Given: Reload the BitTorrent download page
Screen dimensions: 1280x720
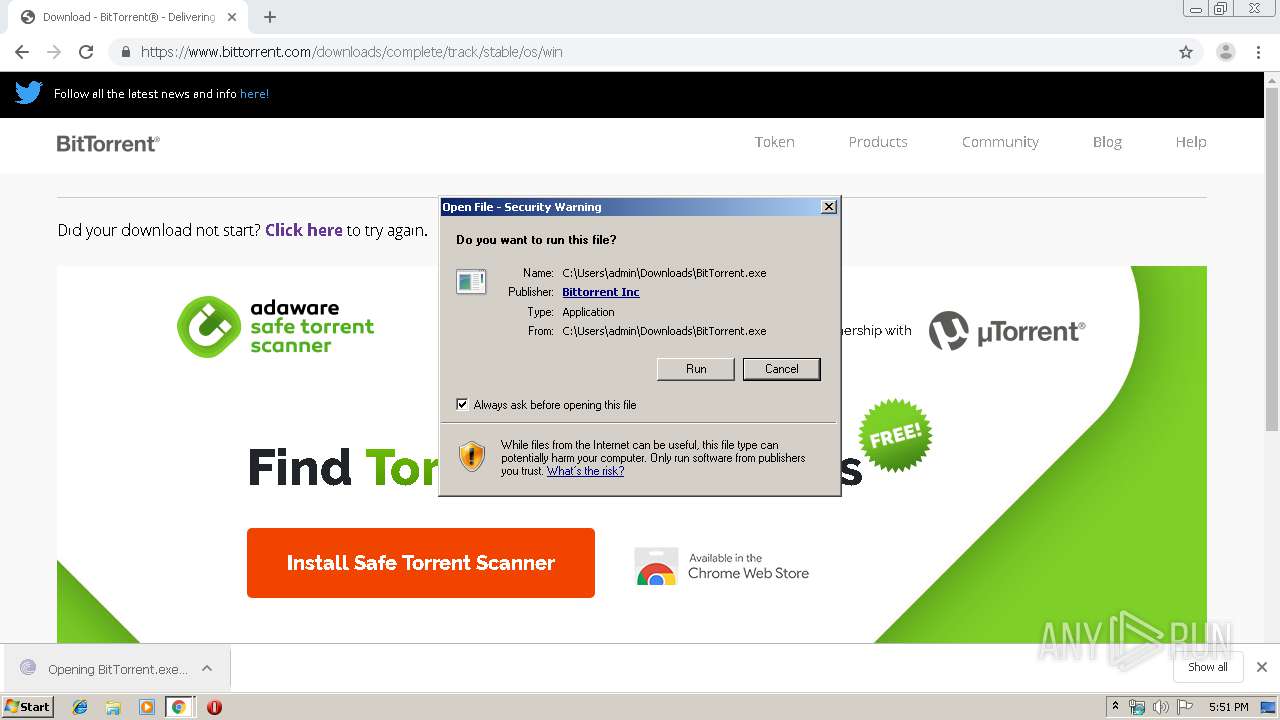Looking at the screenshot, I should point(86,52).
